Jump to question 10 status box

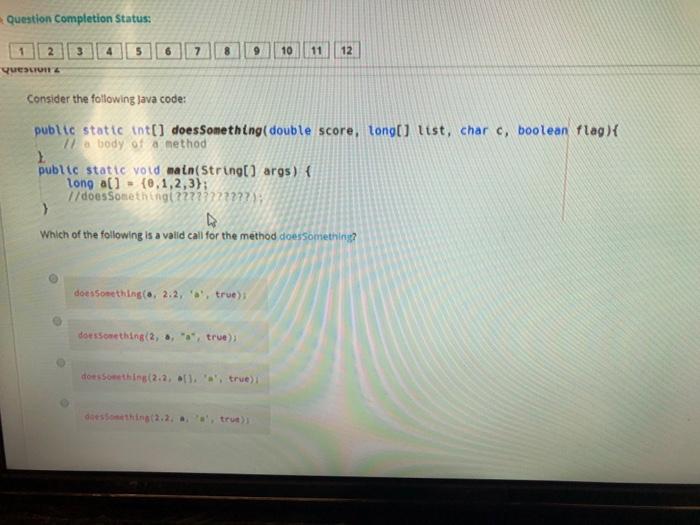coord(287,51)
